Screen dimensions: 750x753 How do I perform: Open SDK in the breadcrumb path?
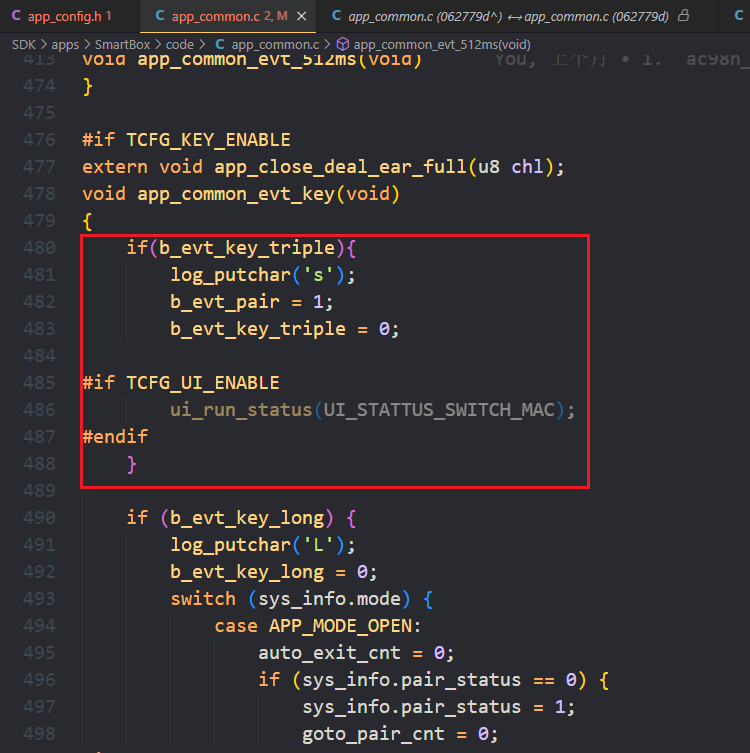(24, 45)
